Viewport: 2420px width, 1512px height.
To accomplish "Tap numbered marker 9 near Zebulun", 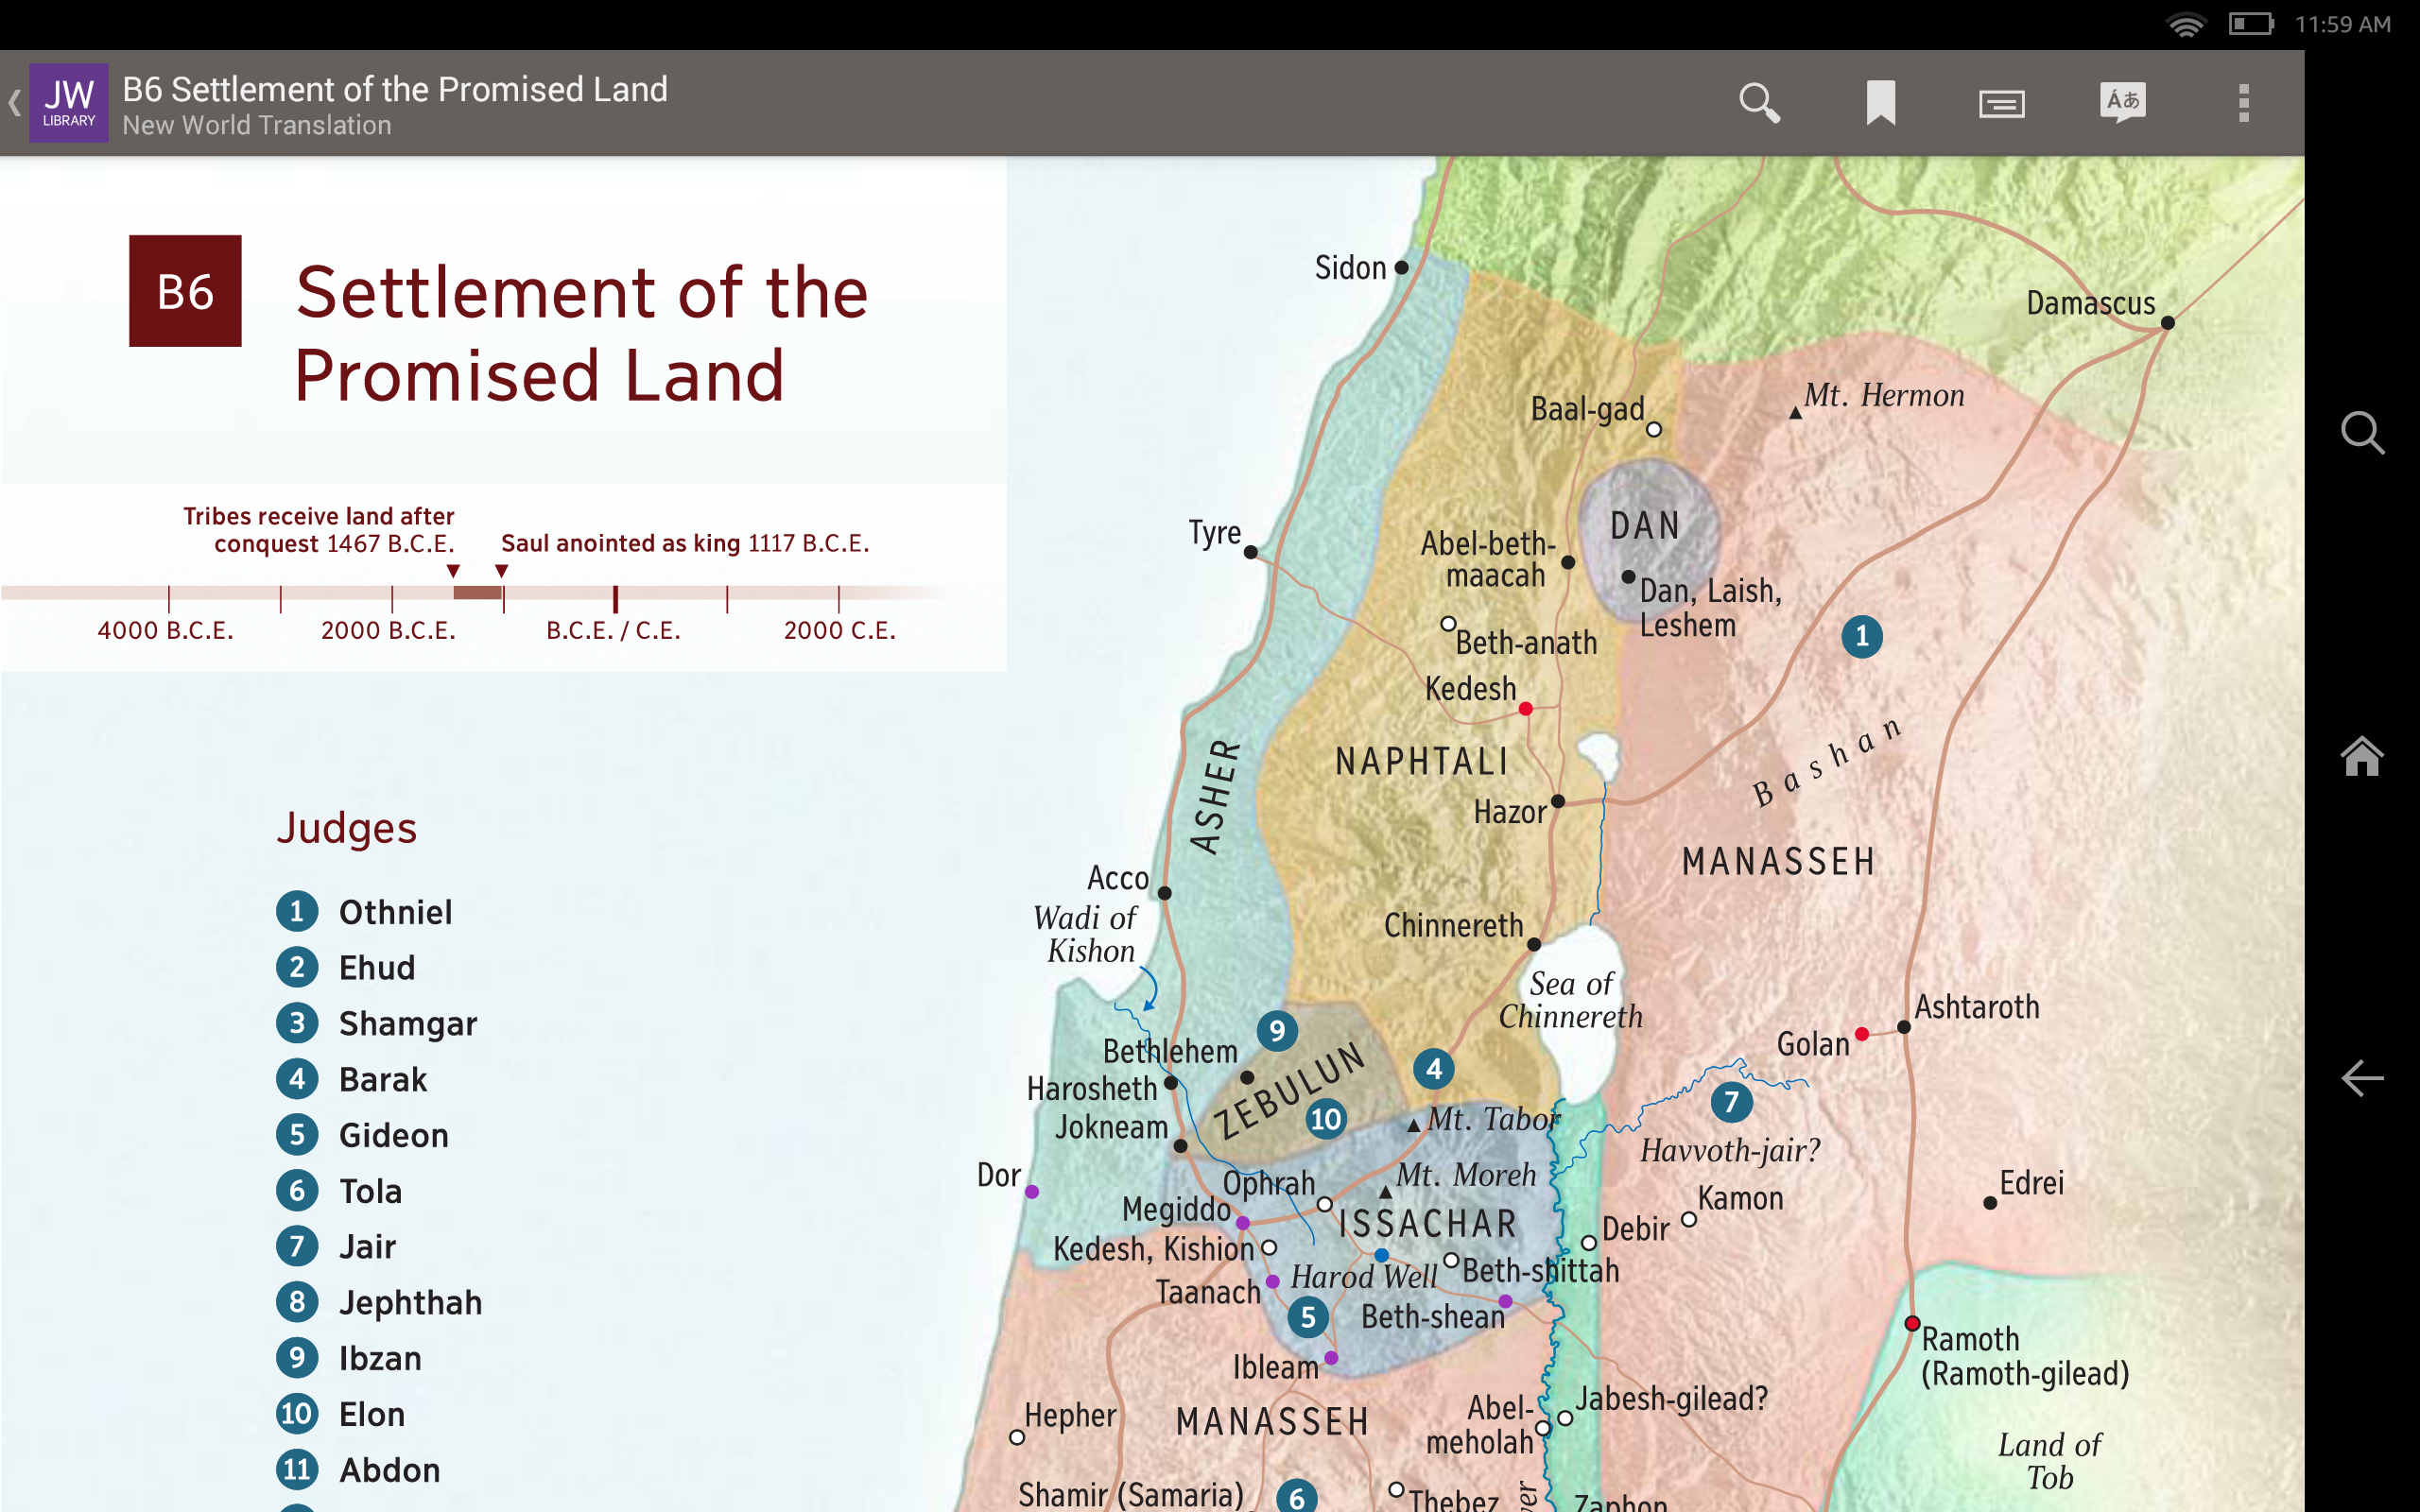I will pos(1276,1032).
